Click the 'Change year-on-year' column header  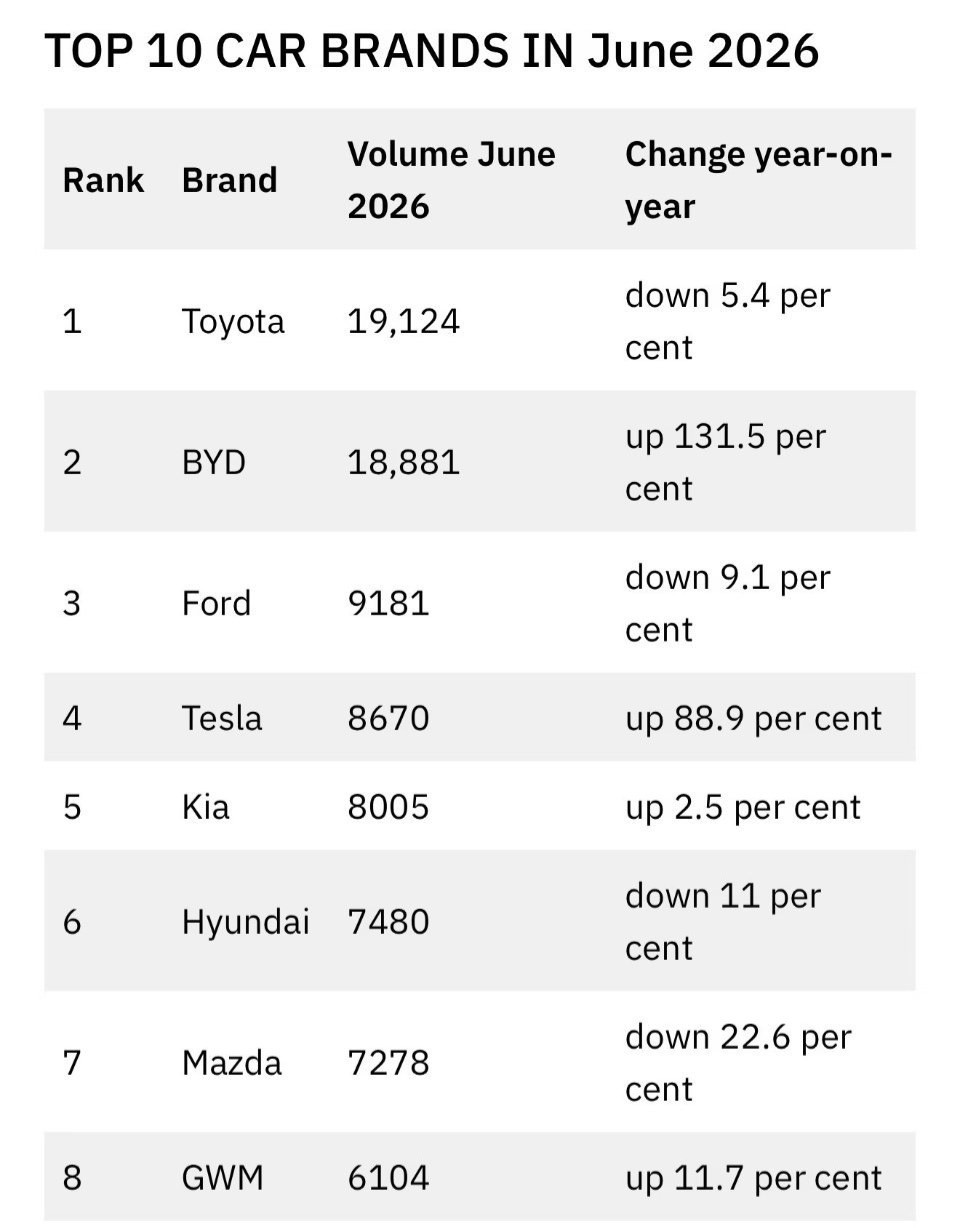pyautogui.click(x=758, y=180)
